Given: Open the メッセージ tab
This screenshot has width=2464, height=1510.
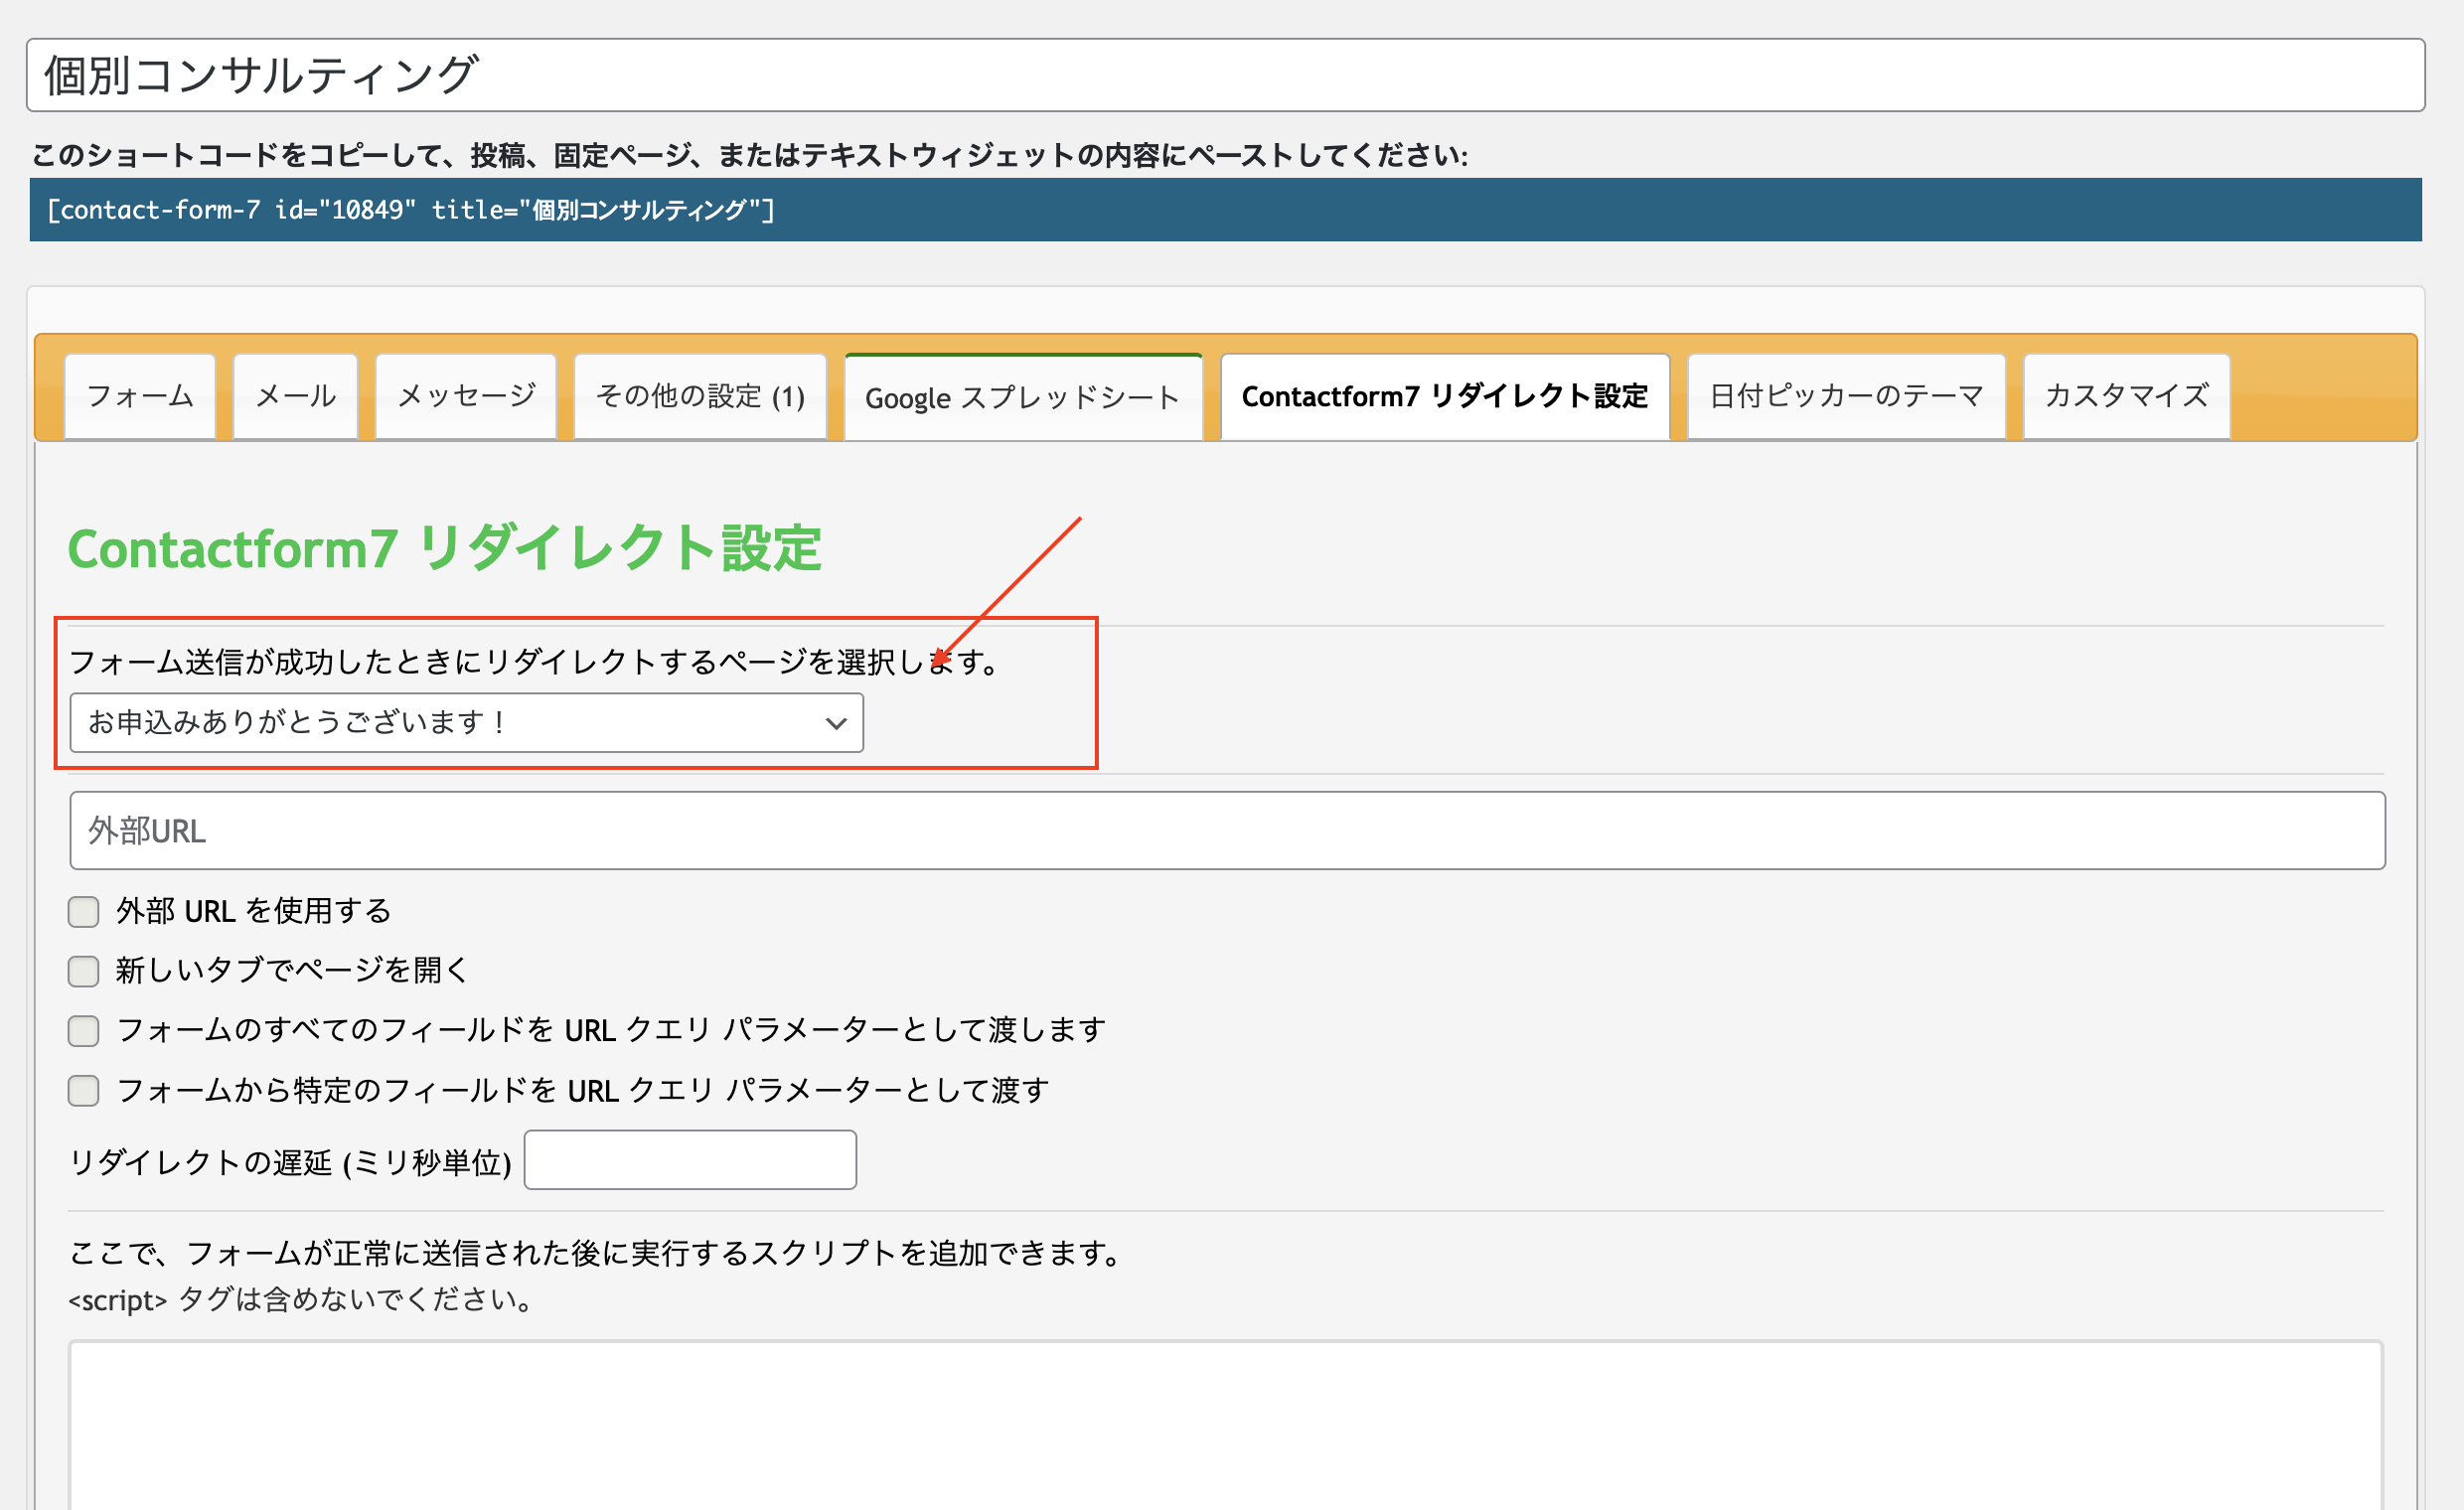Looking at the screenshot, I should (x=466, y=396).
